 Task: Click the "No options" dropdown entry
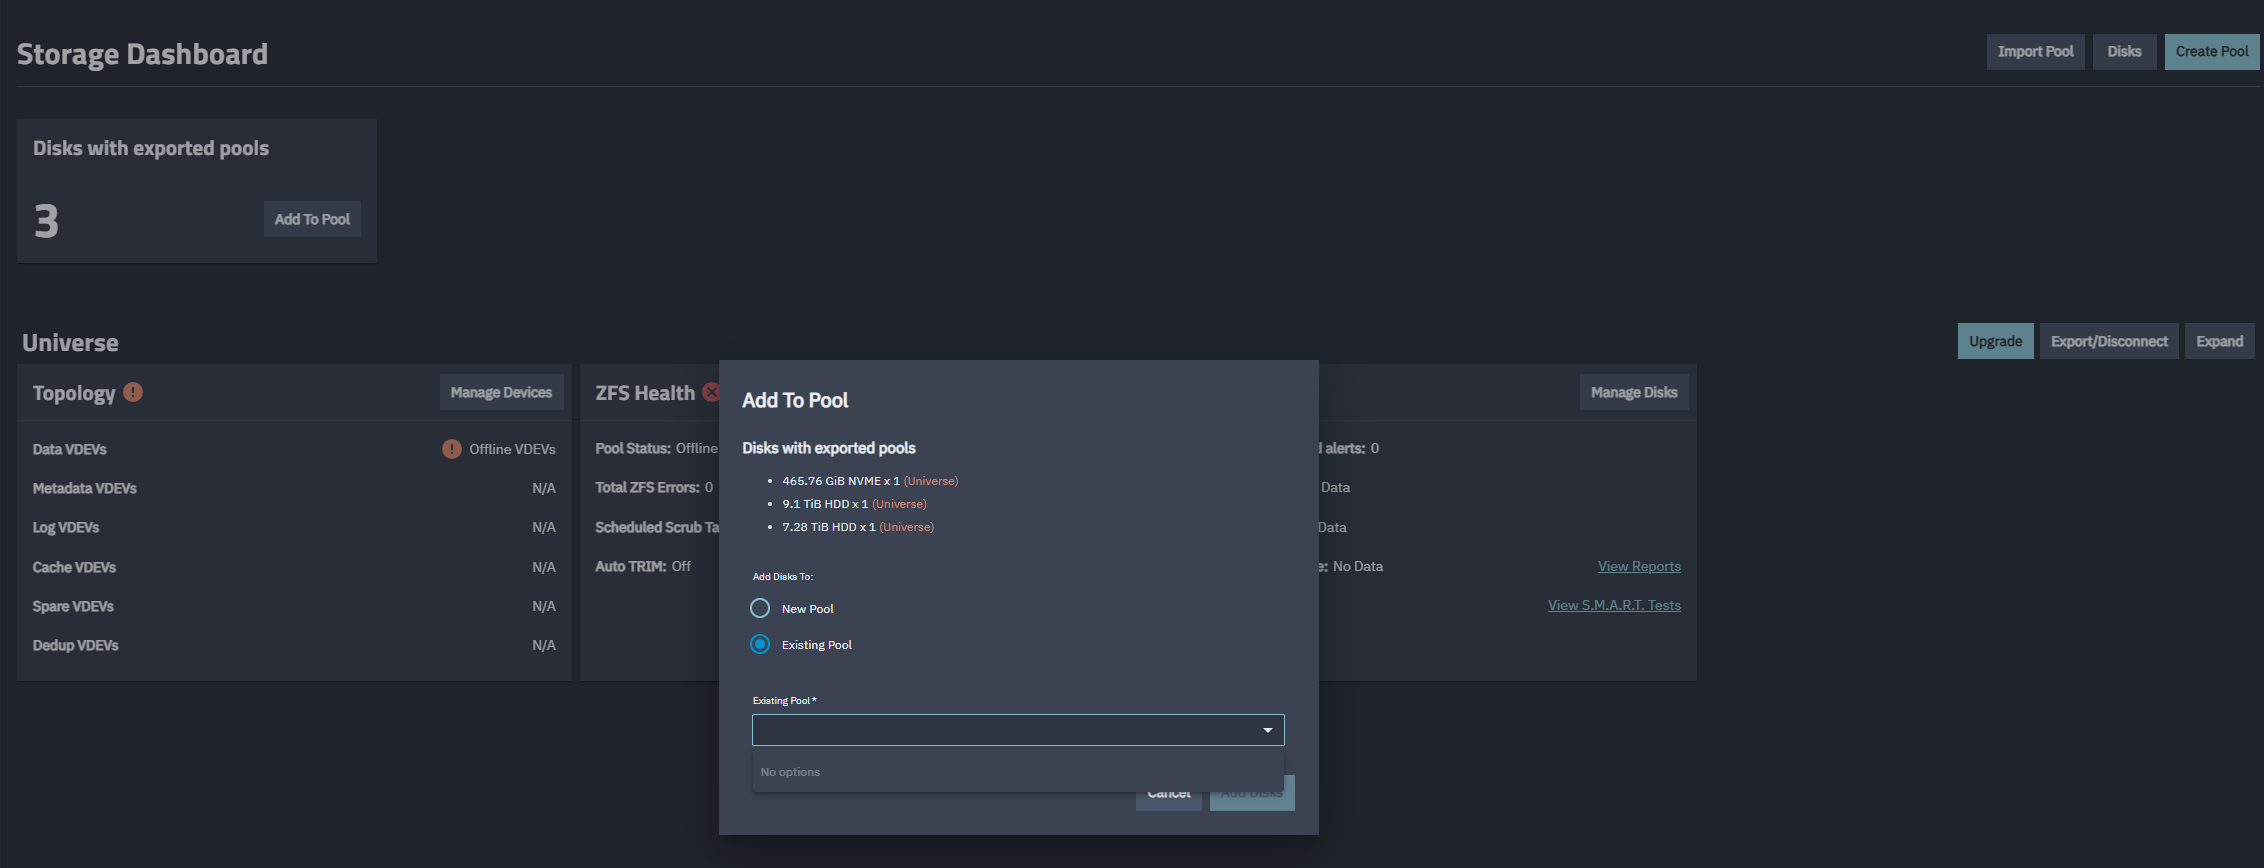(790, 772)
